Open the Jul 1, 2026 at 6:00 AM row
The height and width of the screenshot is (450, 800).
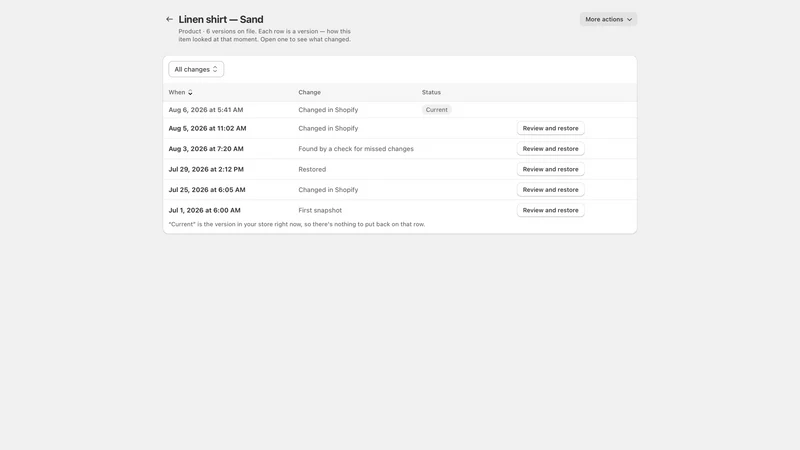pyautogui.click(x=400, y=210)
